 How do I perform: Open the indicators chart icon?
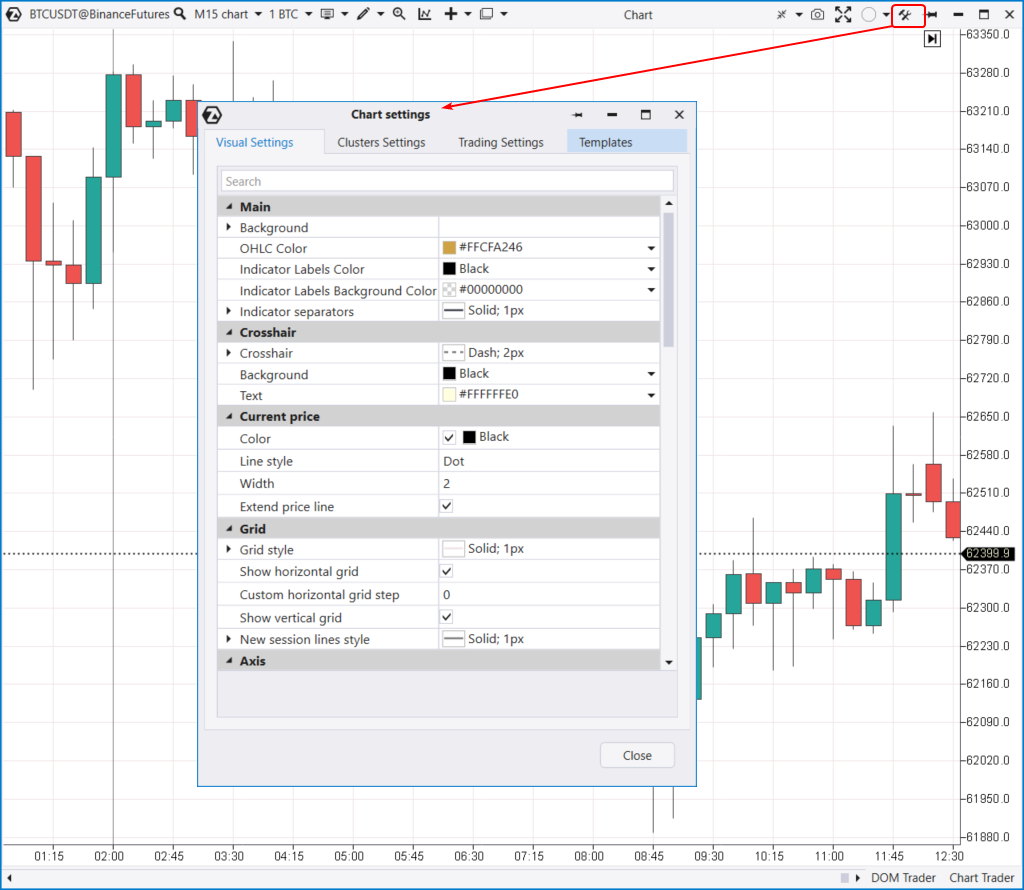tap(425, 14)
